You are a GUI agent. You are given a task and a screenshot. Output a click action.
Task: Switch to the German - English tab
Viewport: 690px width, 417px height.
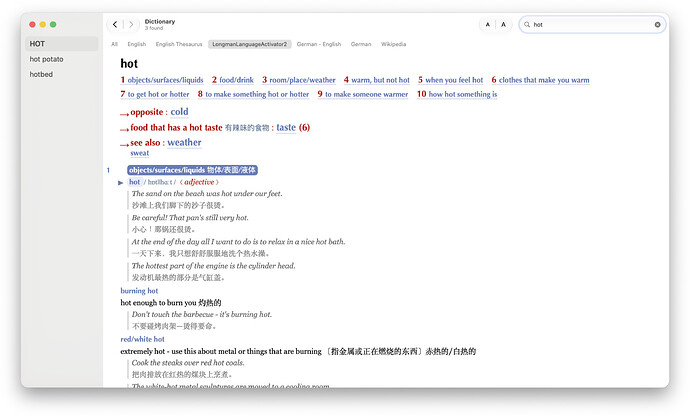click(x=319, y=44)
